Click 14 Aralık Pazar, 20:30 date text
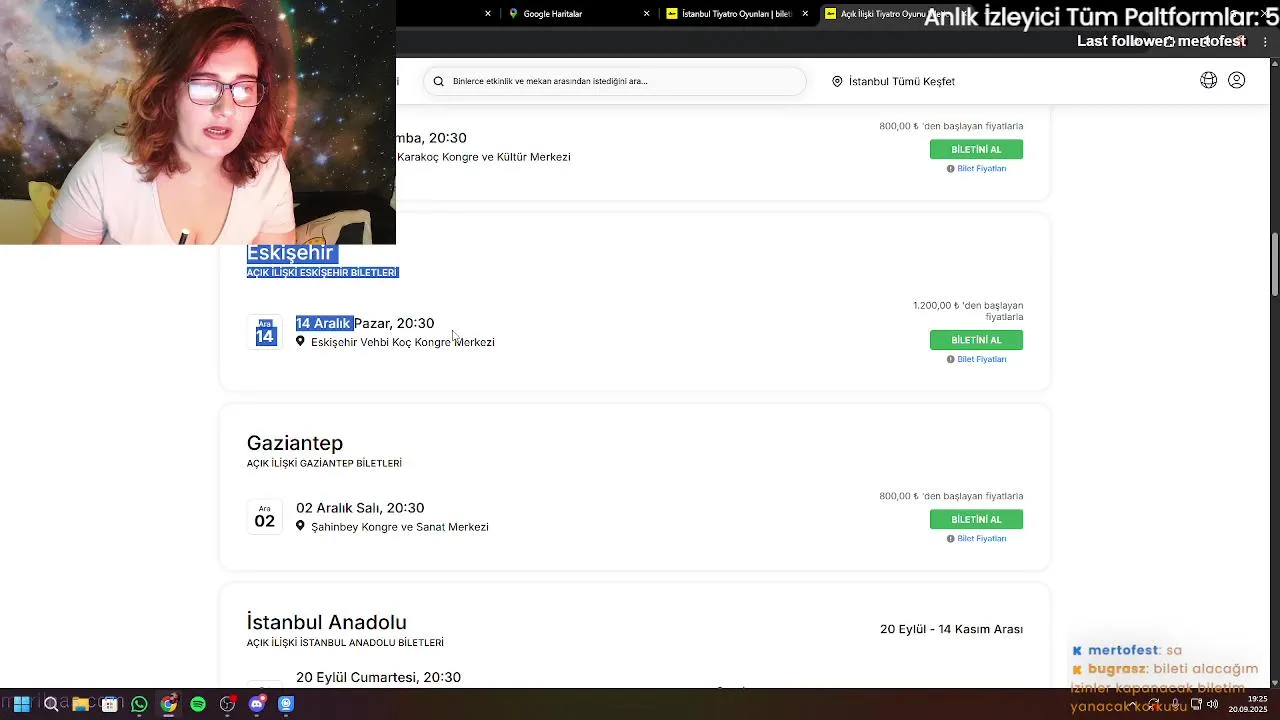Screen dimensions: 1280x720 pyautogui.click(x=365, y=323)
